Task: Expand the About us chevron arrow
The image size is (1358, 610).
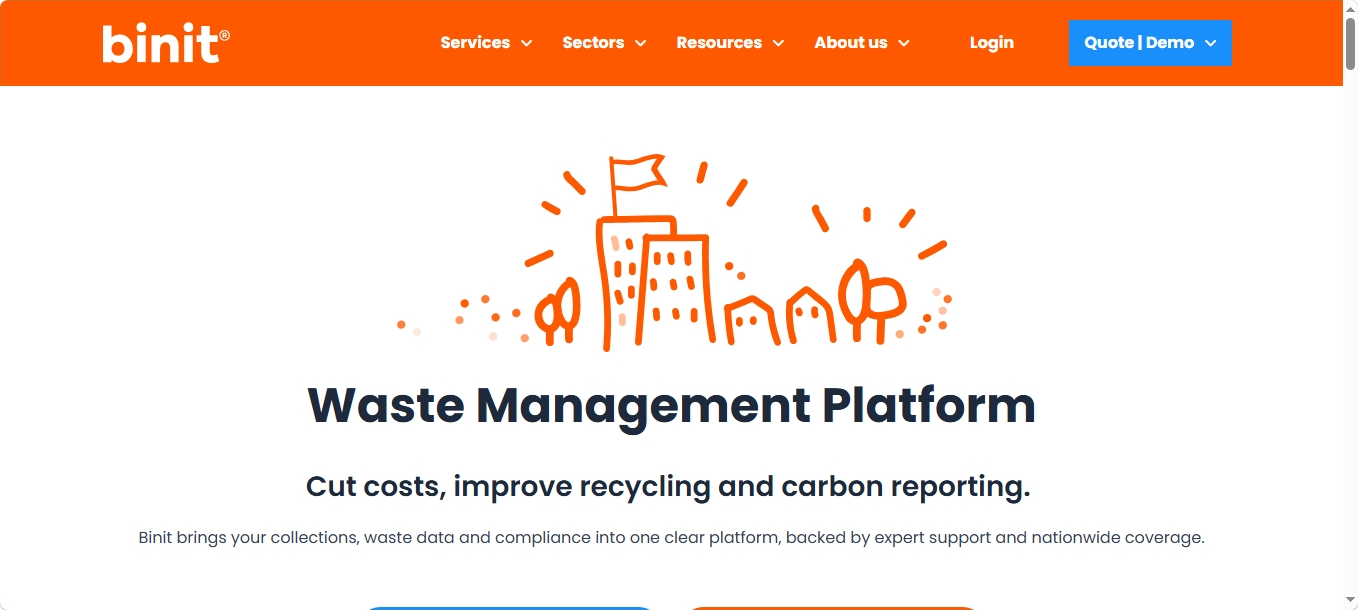Action: (x=904, y=43)
